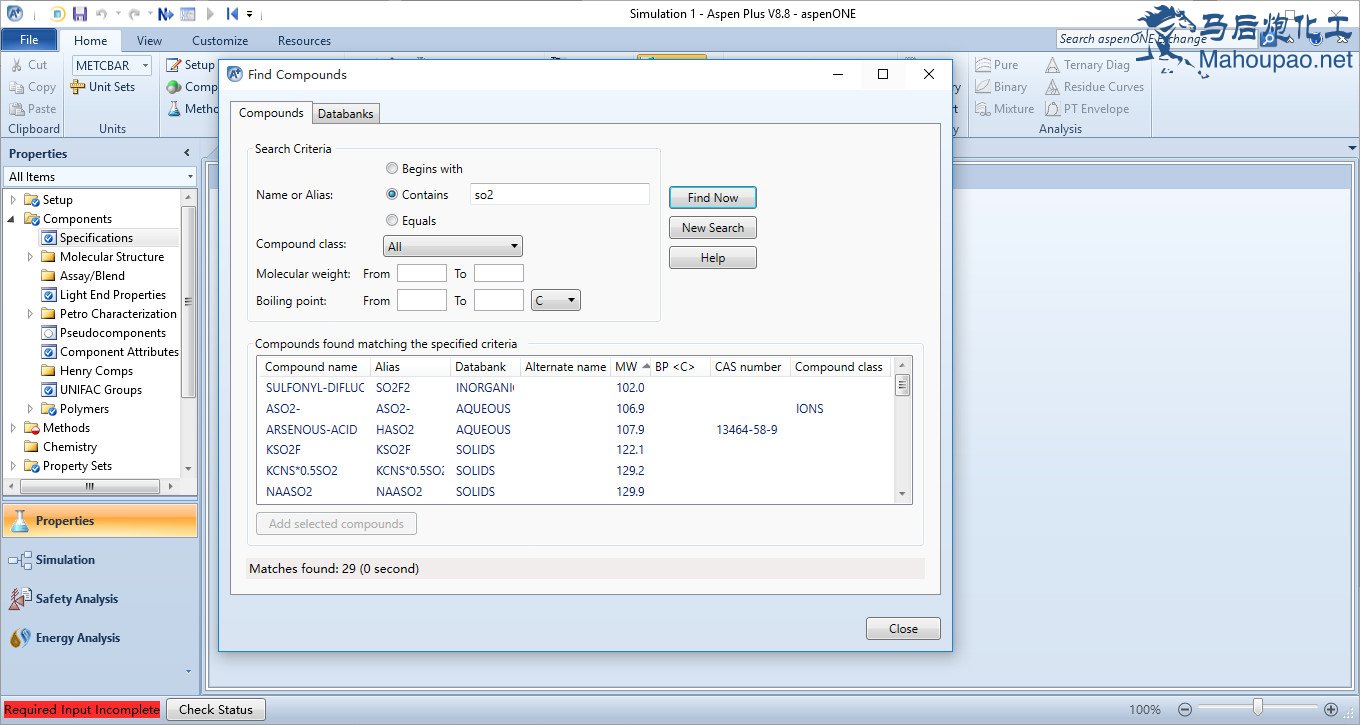Expand the Molecular Structure tree node
Image resolution: width=1360 pixels, height=725 pixels.
pos(30,257)
